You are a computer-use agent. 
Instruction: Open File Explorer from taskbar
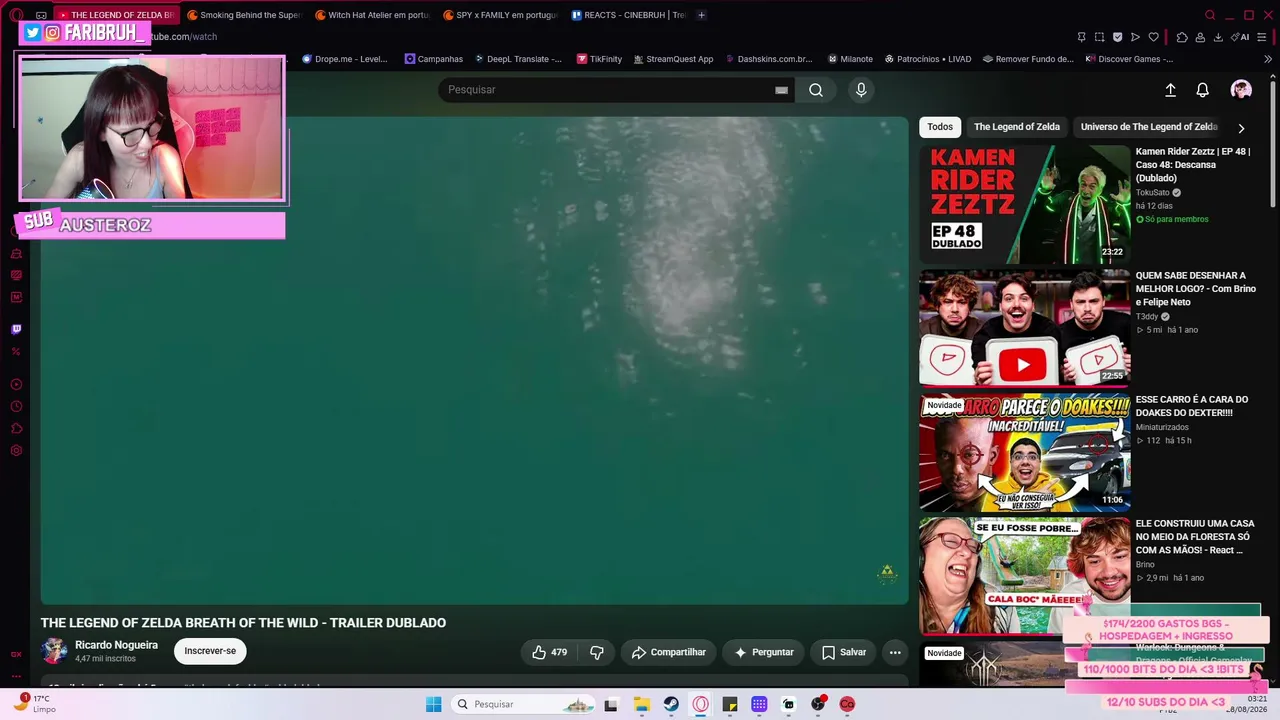click(x=641, y=704)
